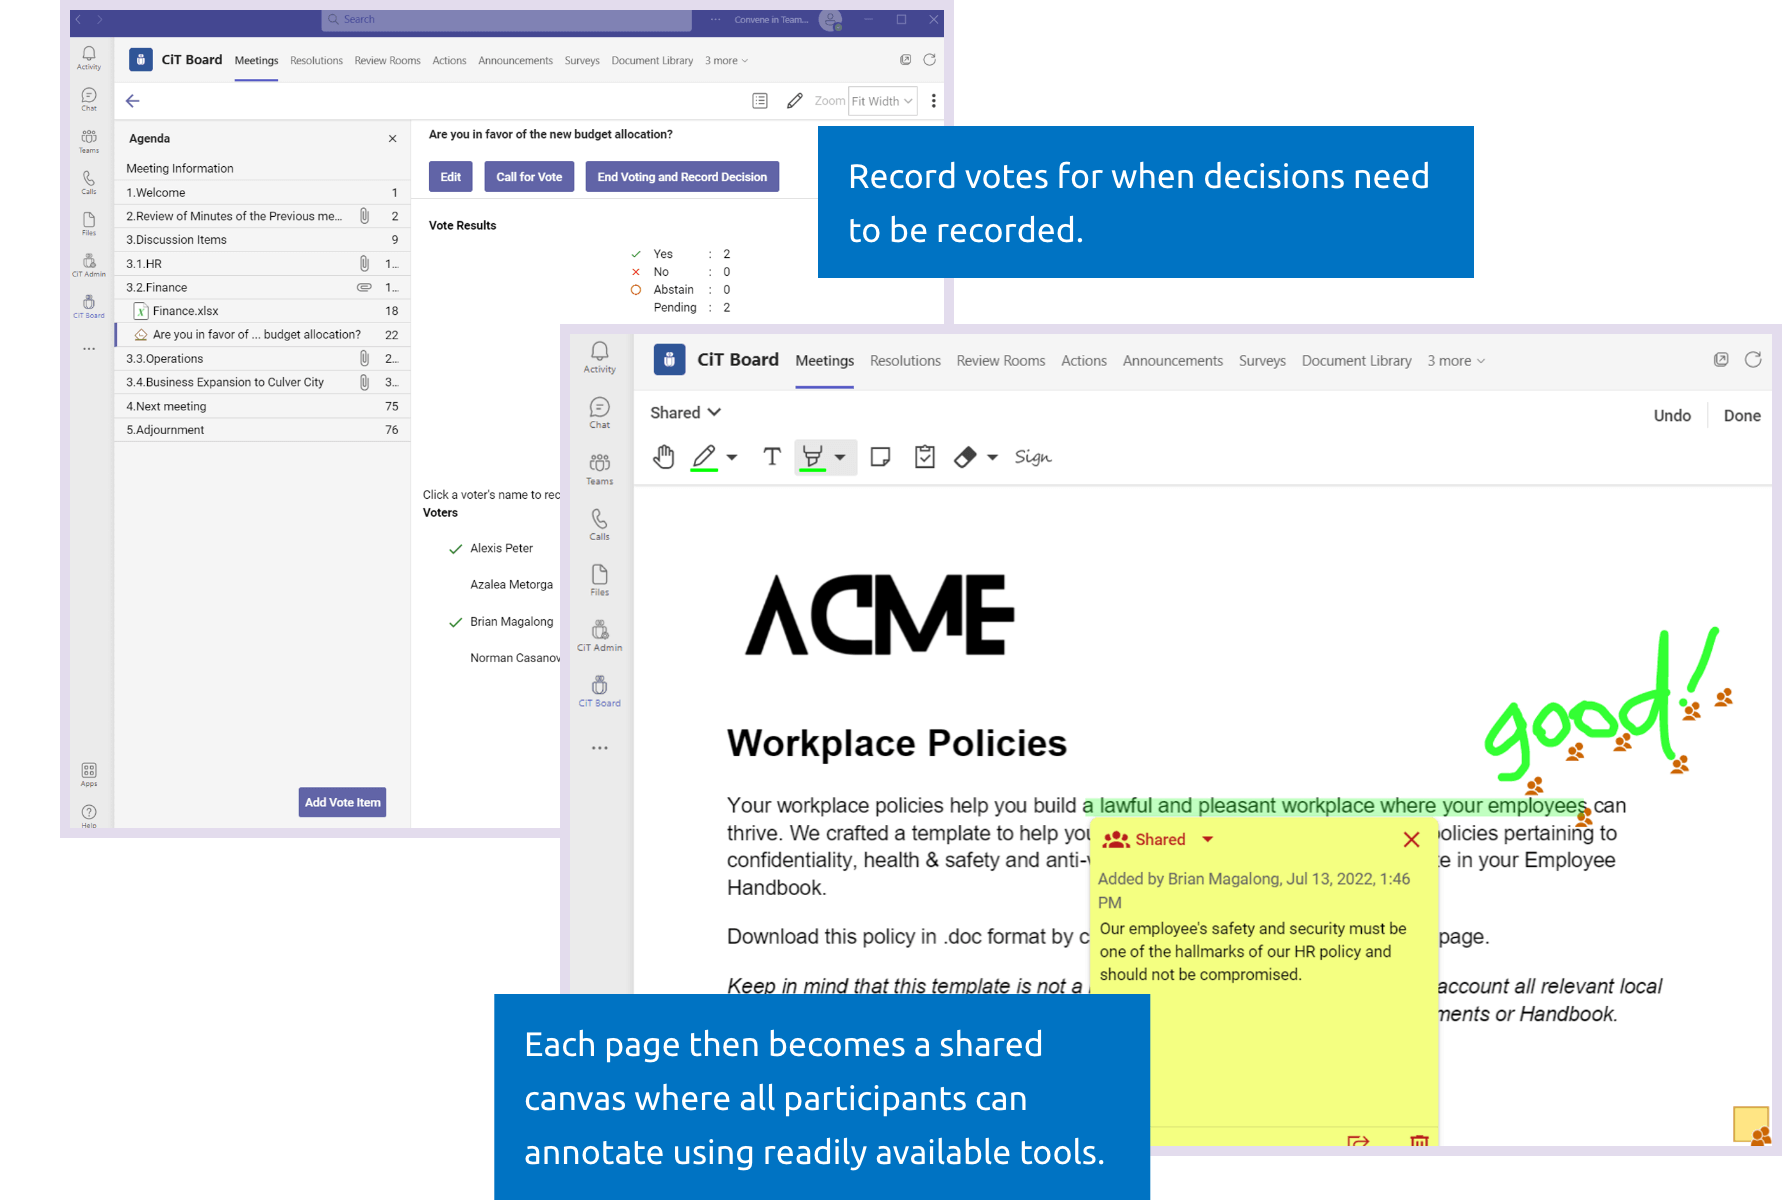The height and width of the screenshot is (1200, 1782).
Task: Select agenda item 5.Adjournment
Action: pos(262,430)
